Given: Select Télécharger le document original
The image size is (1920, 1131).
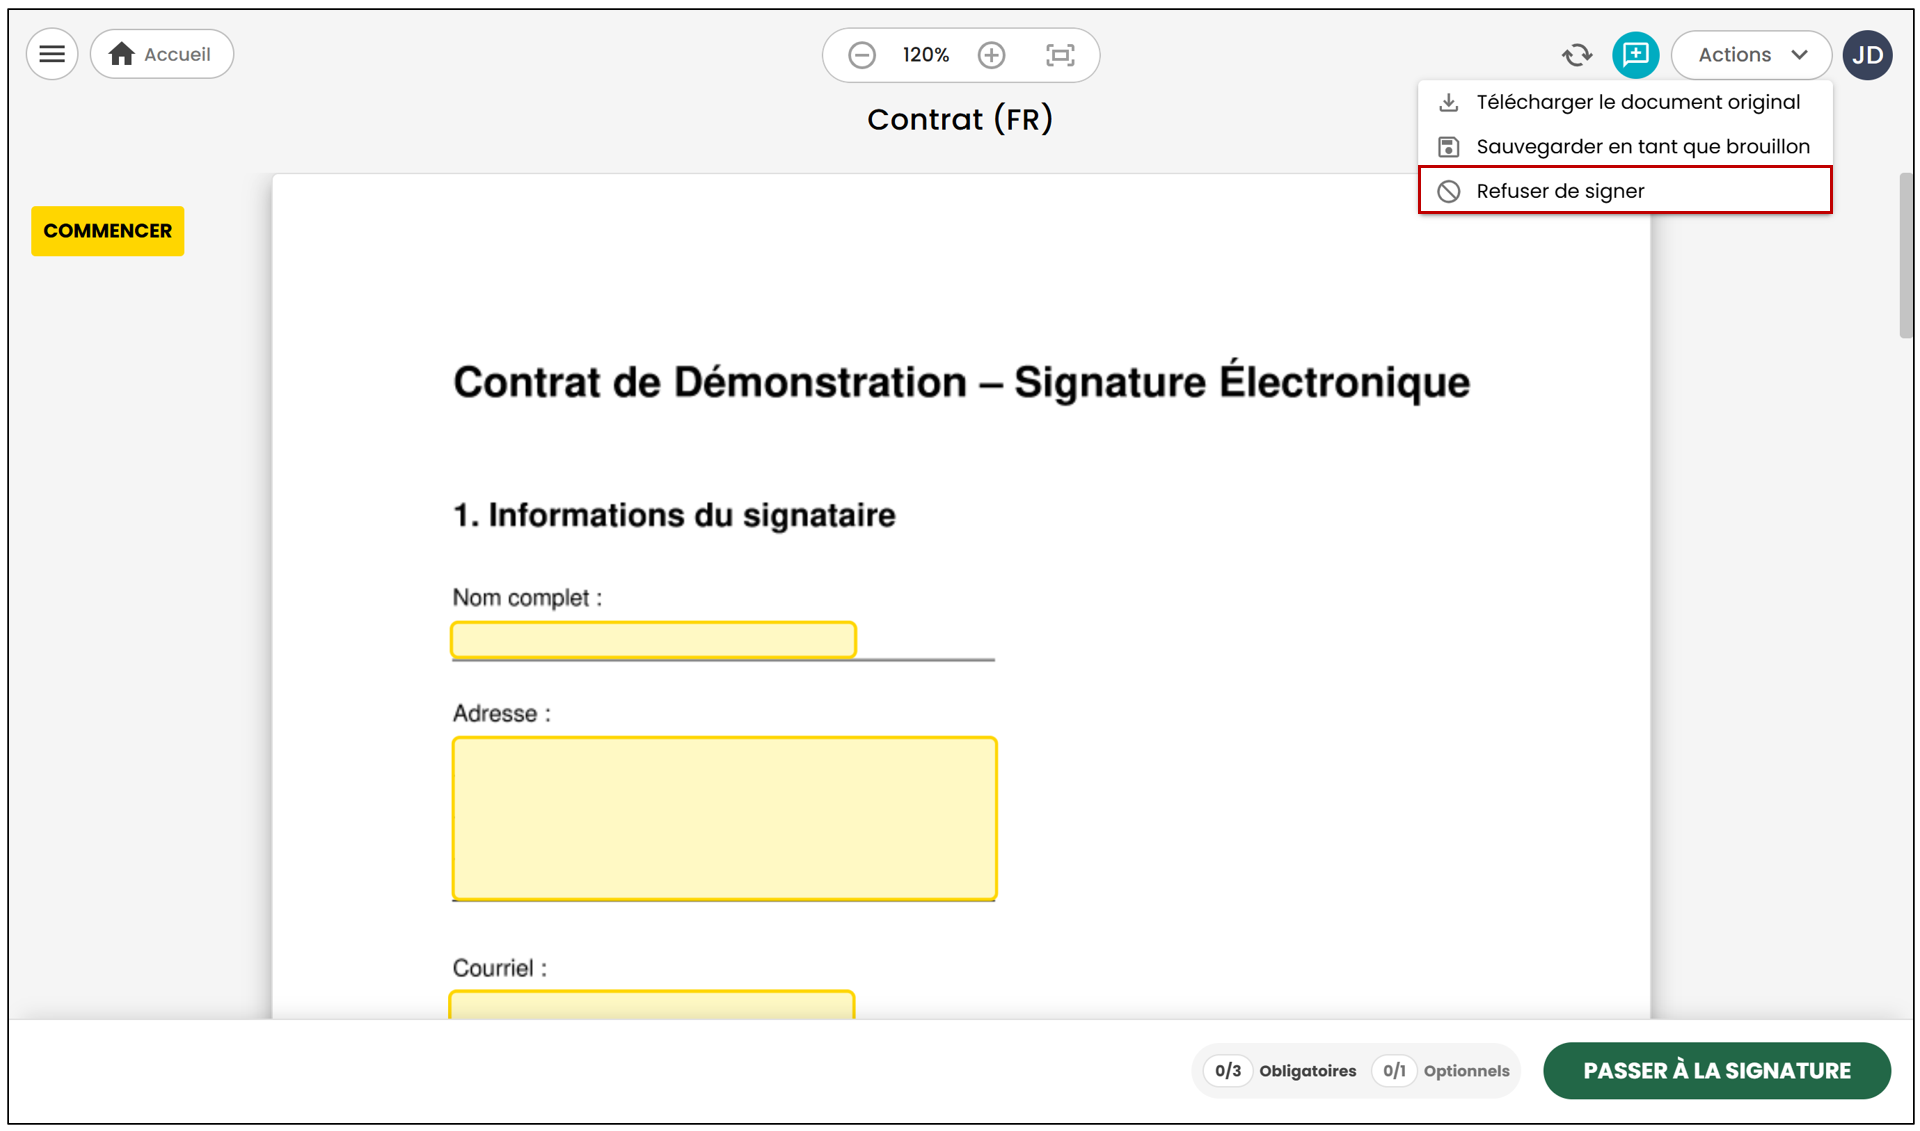Looking at the screenshot, I should click(1625, 102).
